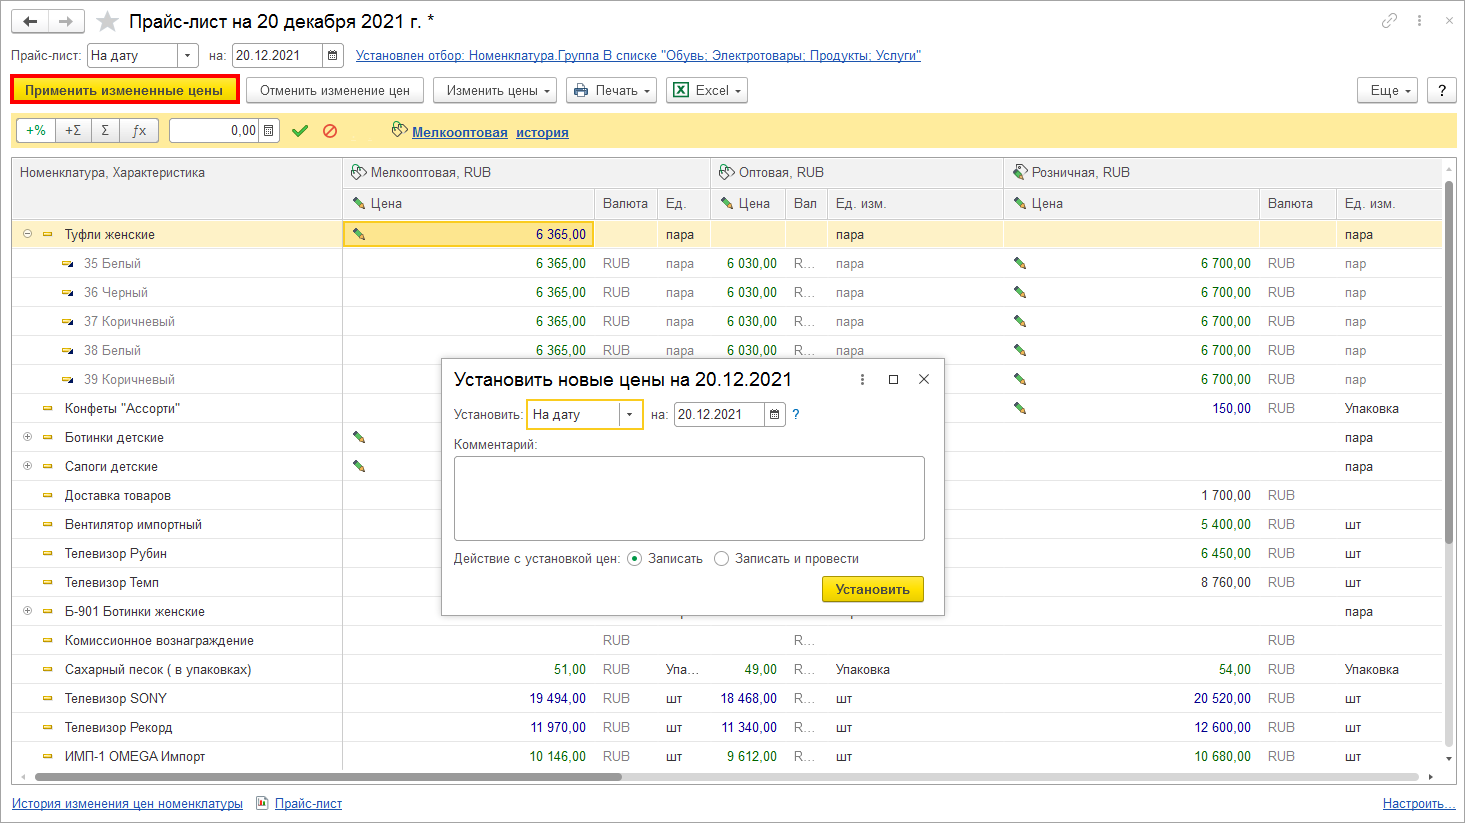The image size is (1465, 823).
Task: Open История изменения цен номенклатуры link
Action: click(x=127, y=803)
